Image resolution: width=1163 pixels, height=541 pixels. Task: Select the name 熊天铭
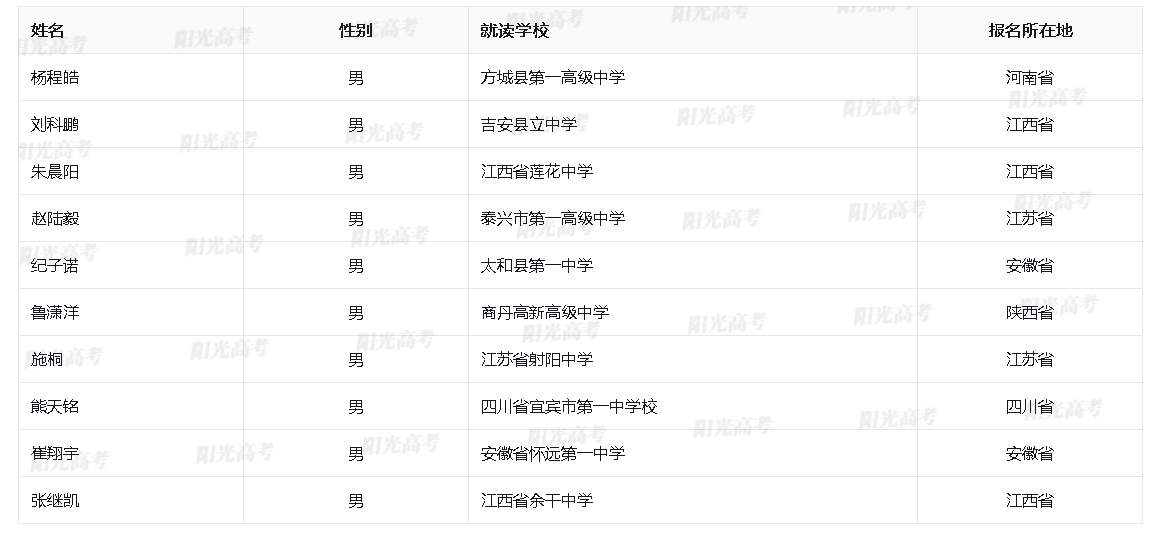coord(55,407)
